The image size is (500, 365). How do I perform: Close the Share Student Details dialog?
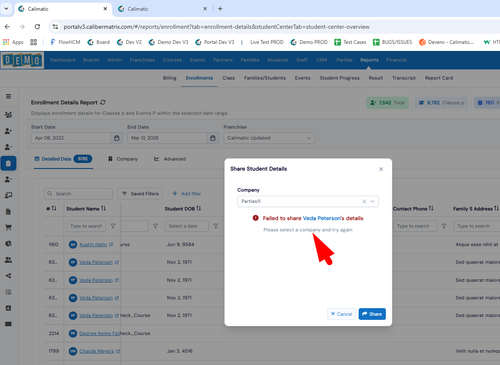(x=381, y=169)
